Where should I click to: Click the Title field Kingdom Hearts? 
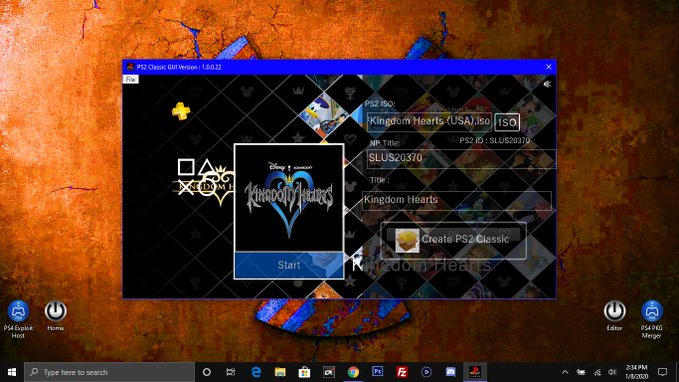[456, 201]
